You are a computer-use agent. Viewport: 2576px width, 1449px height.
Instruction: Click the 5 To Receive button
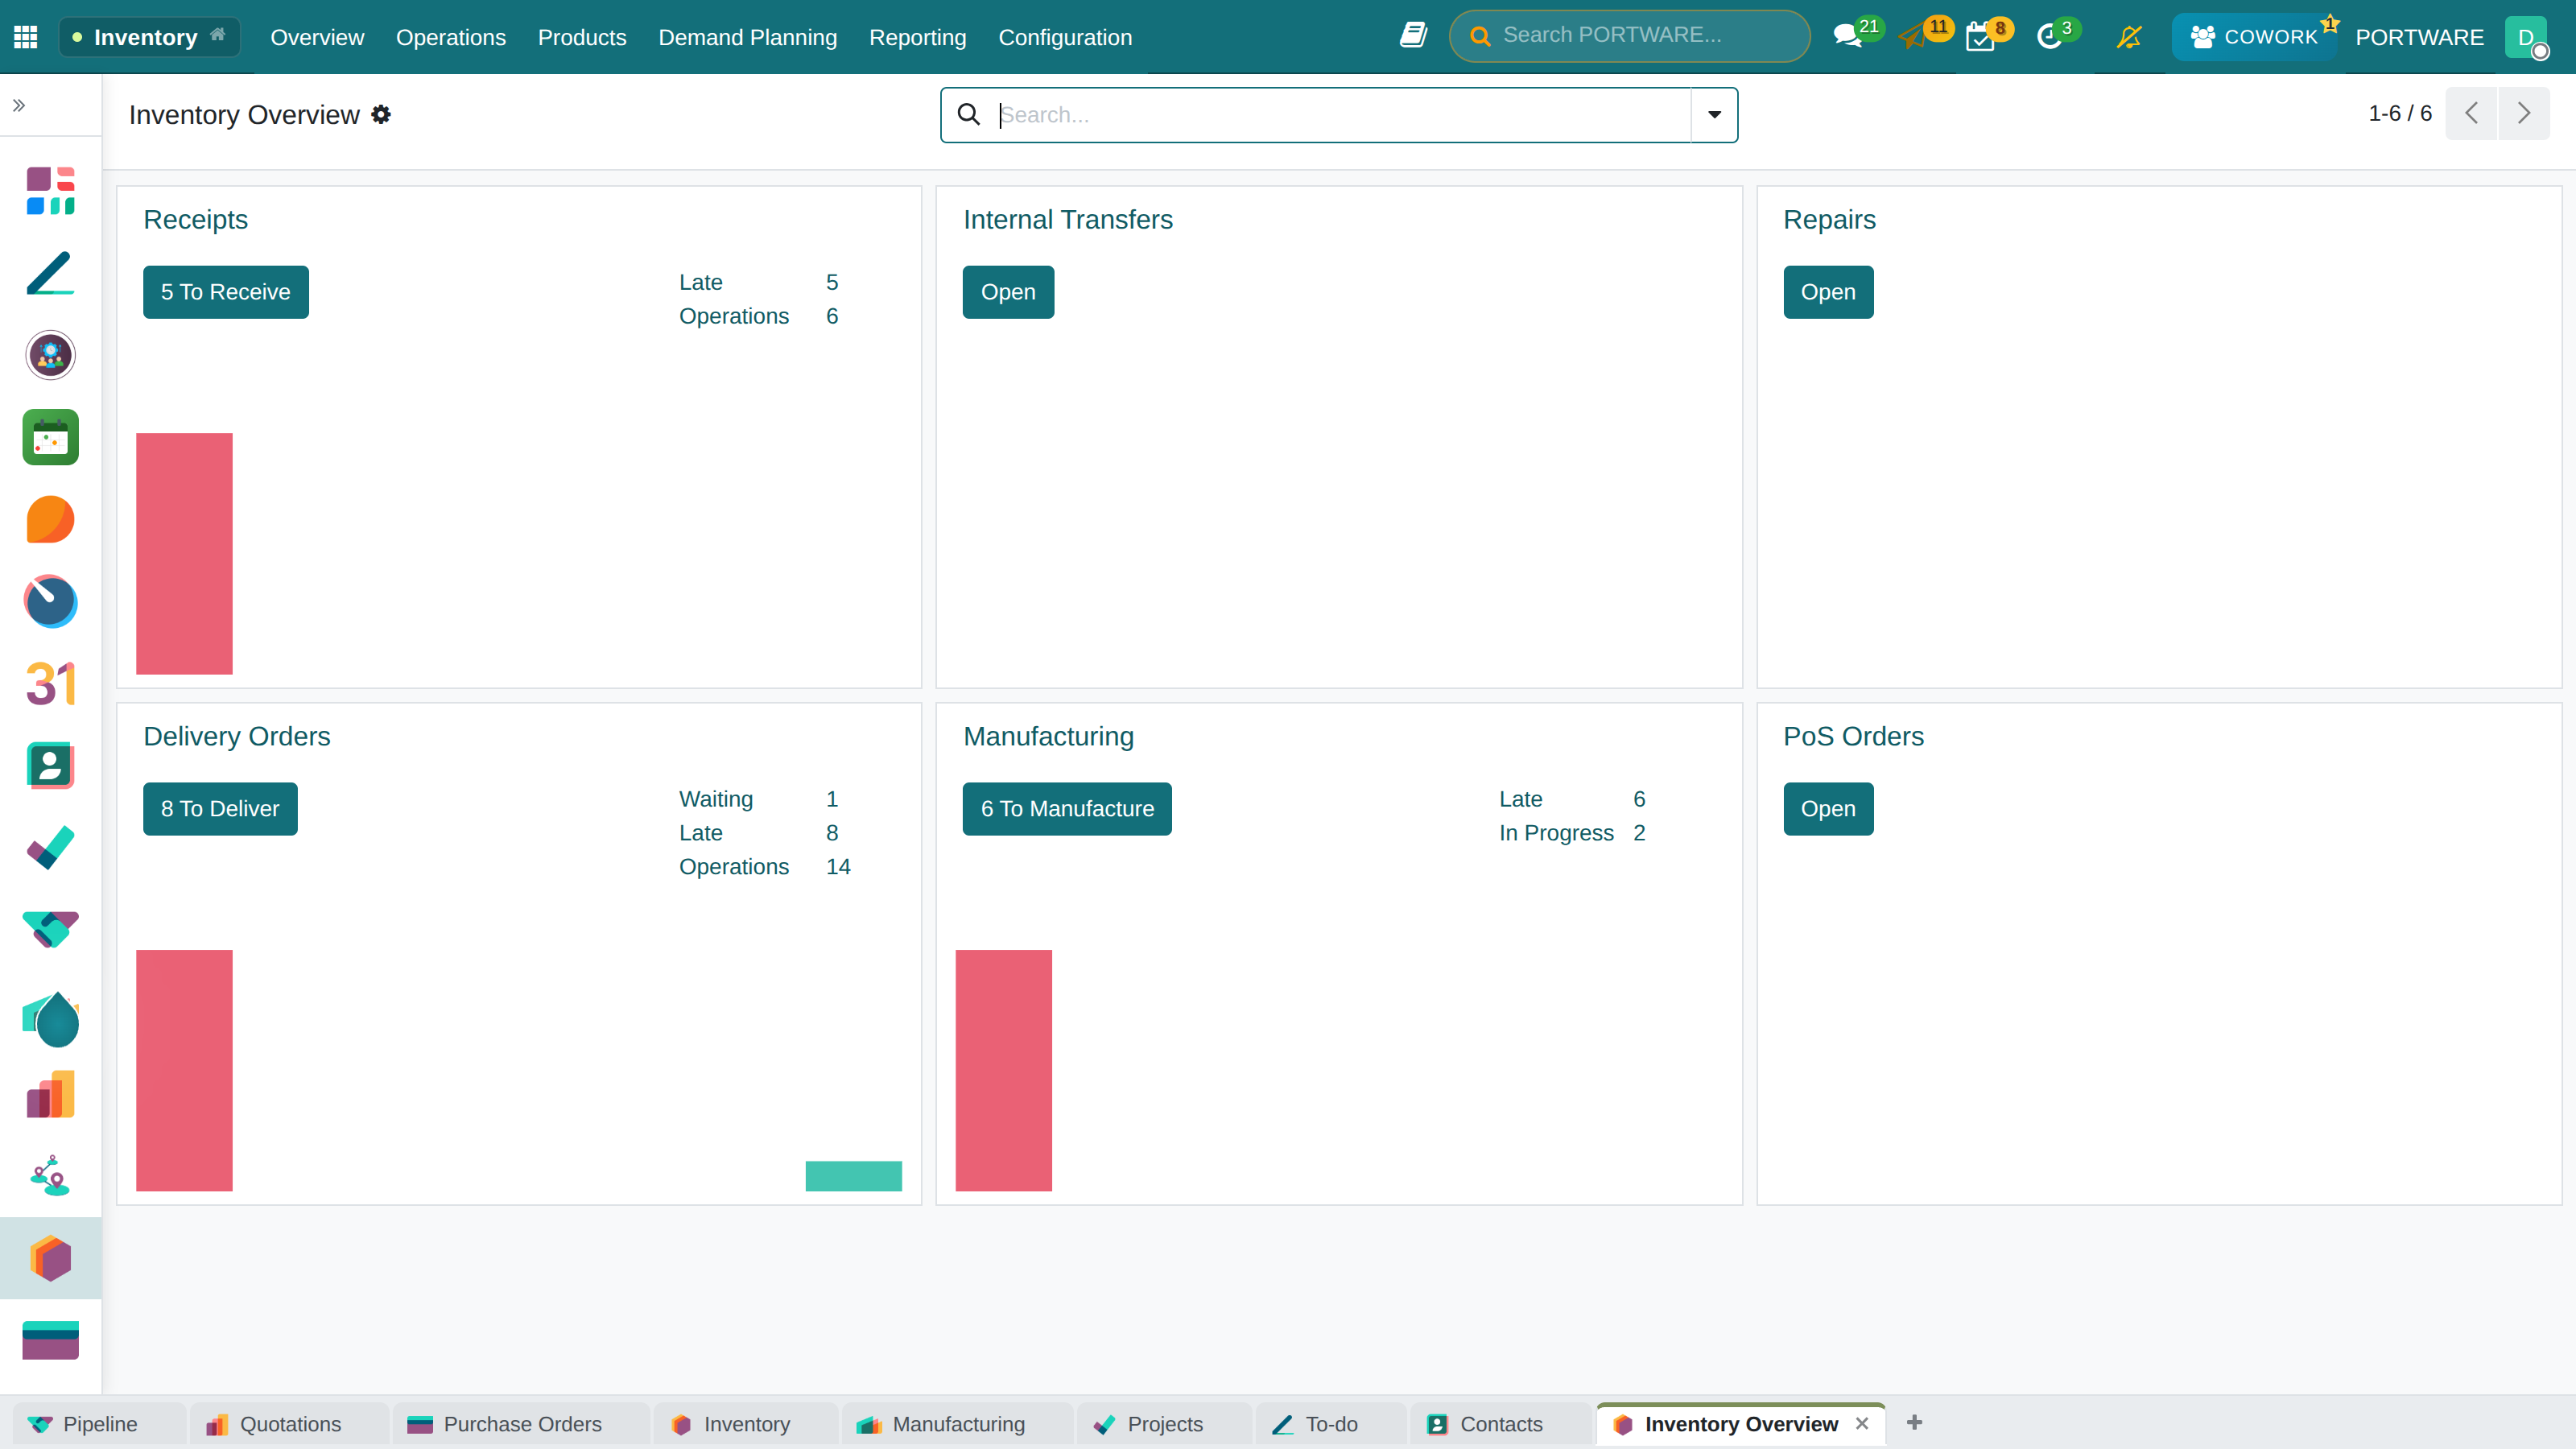pyautogui.click(x=226, y=292)
